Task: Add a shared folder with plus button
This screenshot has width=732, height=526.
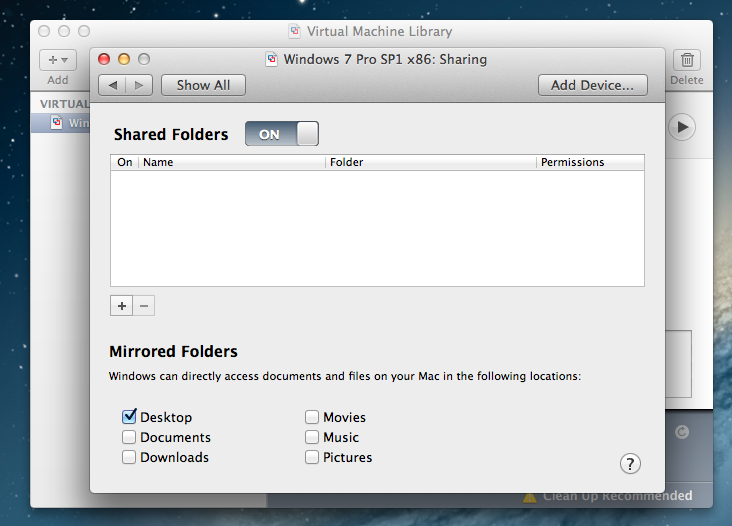Action: click(x=122, y=306)
